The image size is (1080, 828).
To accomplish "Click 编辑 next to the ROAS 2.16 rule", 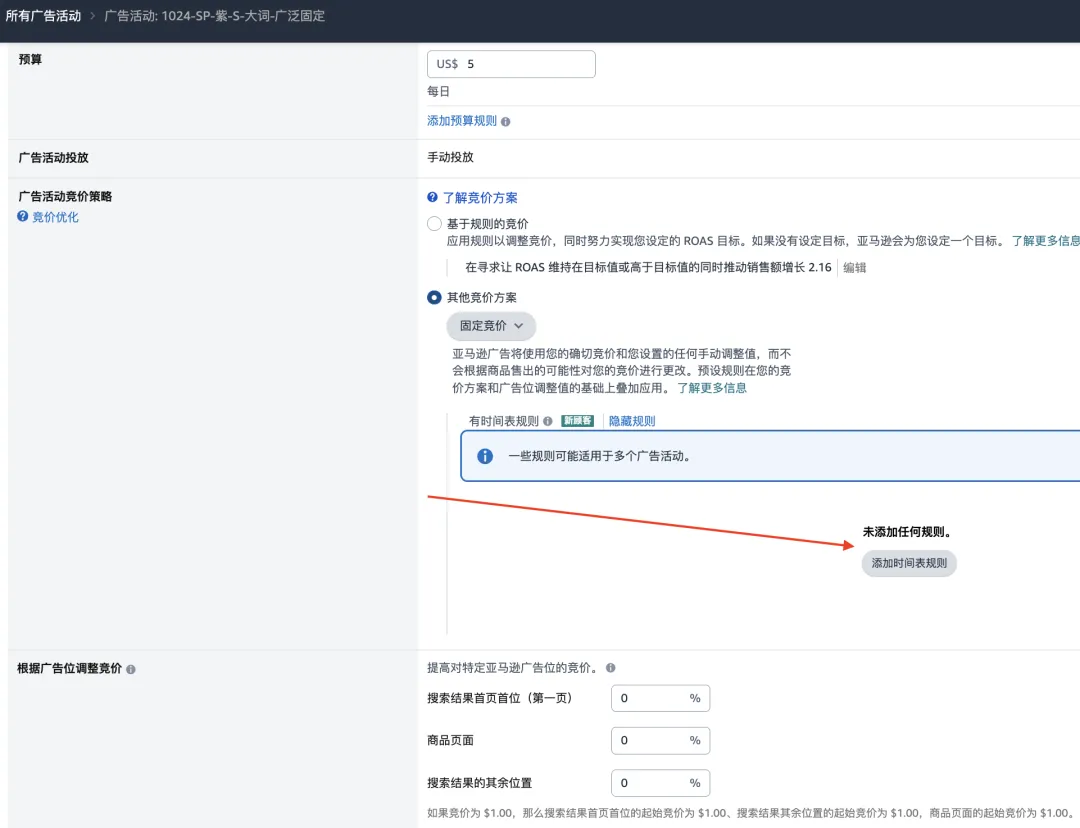I will [x=855, y=267].
